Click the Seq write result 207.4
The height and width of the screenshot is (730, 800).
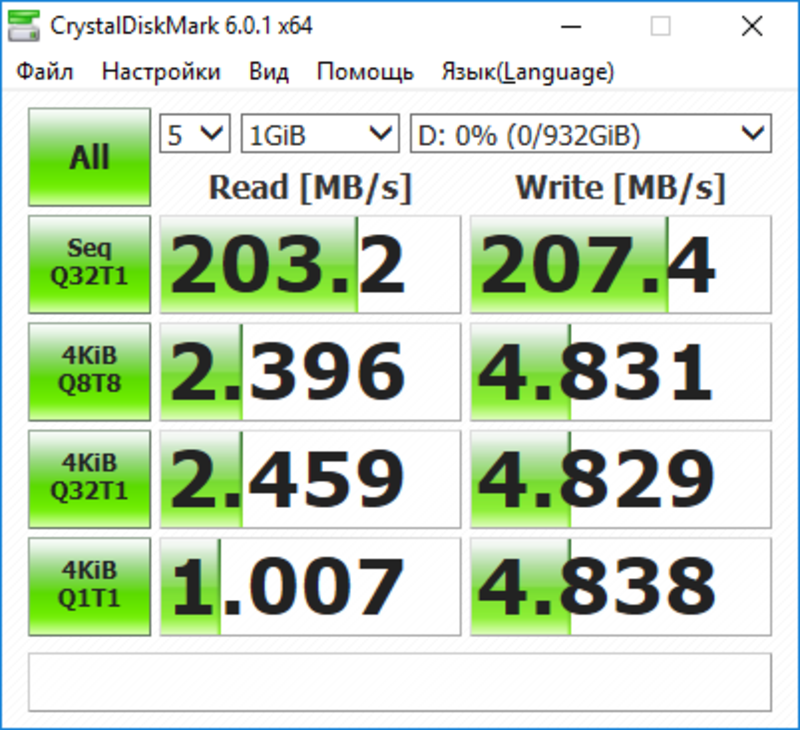pyautogui.click(x=620, y=265)
